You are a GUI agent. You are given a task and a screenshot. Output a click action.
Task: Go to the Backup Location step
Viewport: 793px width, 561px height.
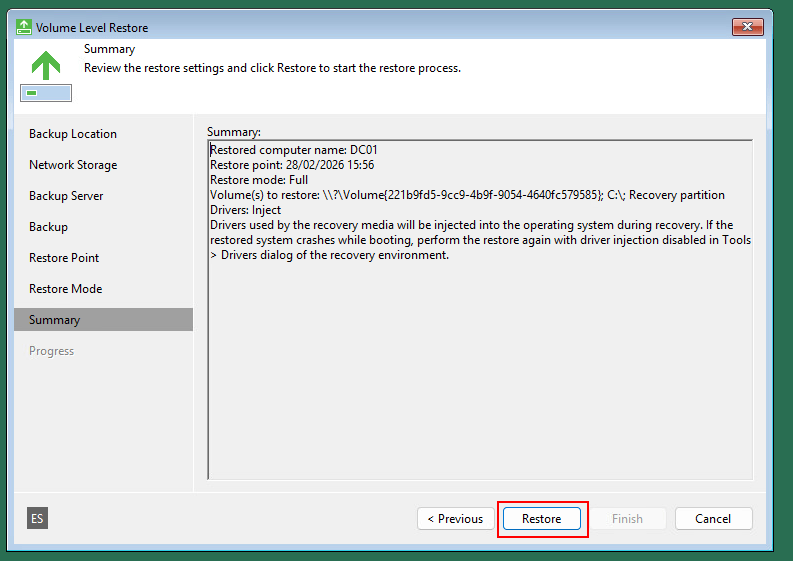tap(73, 134)
